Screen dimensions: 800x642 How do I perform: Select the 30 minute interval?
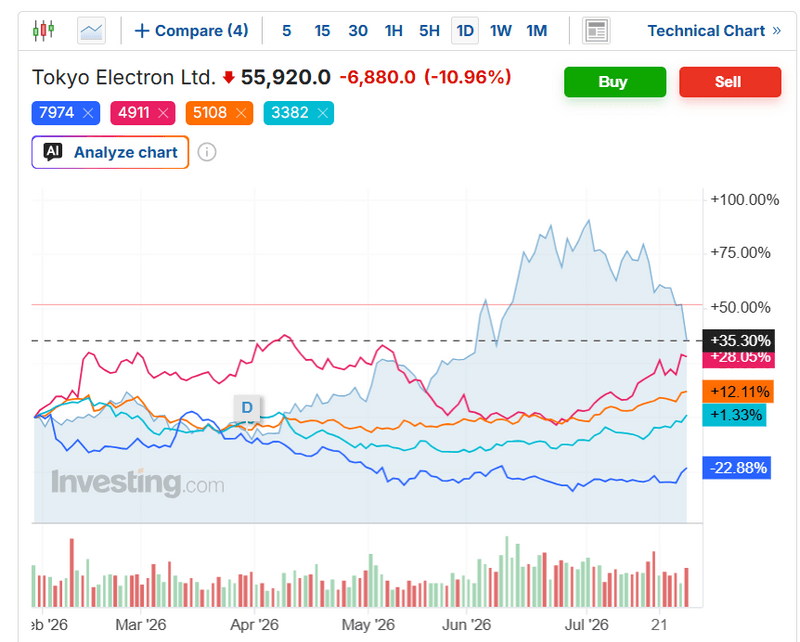(x=358, y=31)
